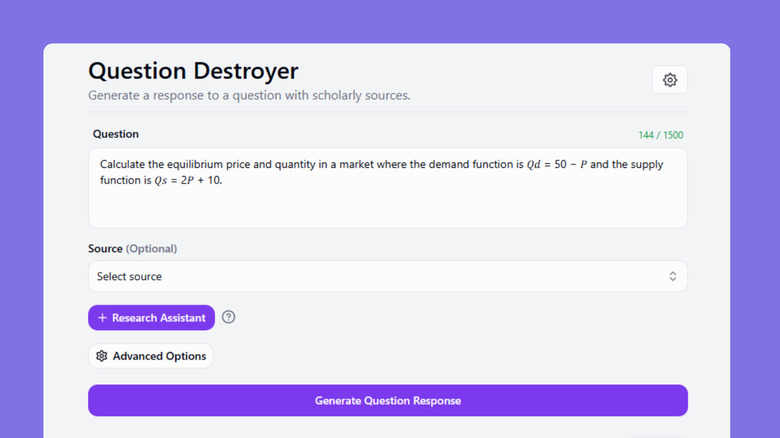The height and width of the screenshot is (438, 780).
Task: Click the 144 / 1500 character counter
Action: click(660, 135)
